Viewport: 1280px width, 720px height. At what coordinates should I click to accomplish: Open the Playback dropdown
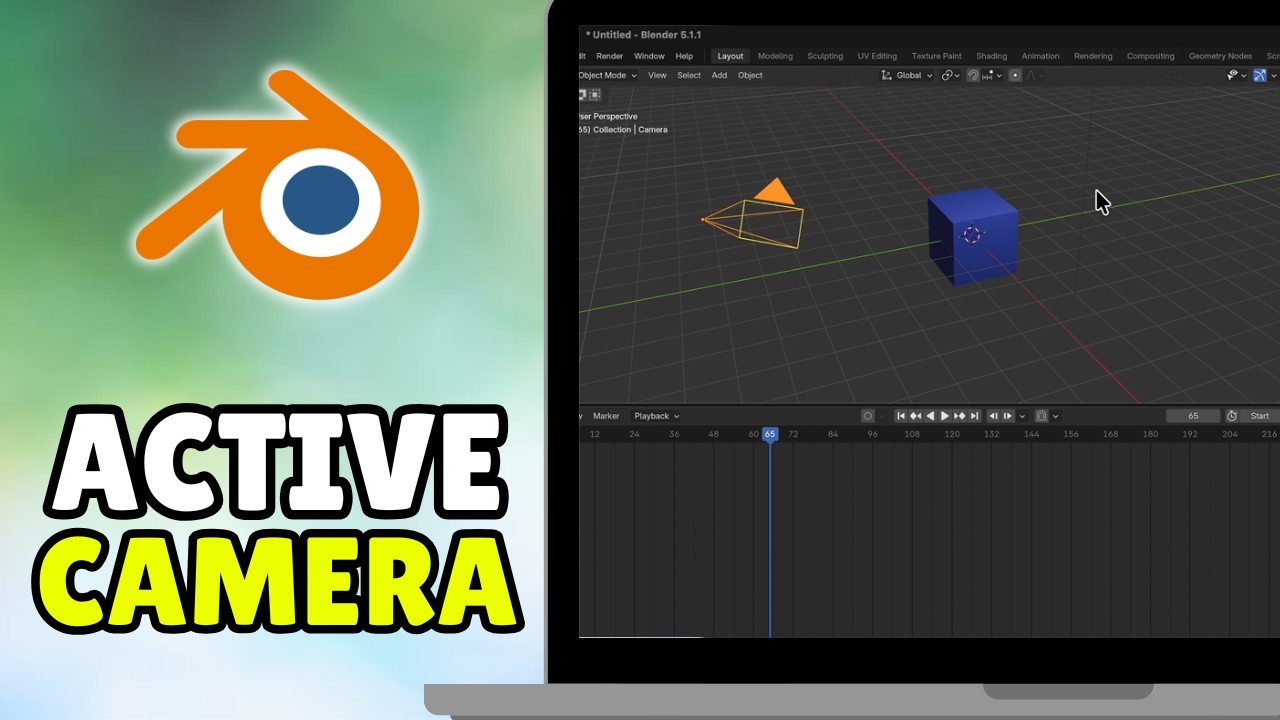pos(657,416)
